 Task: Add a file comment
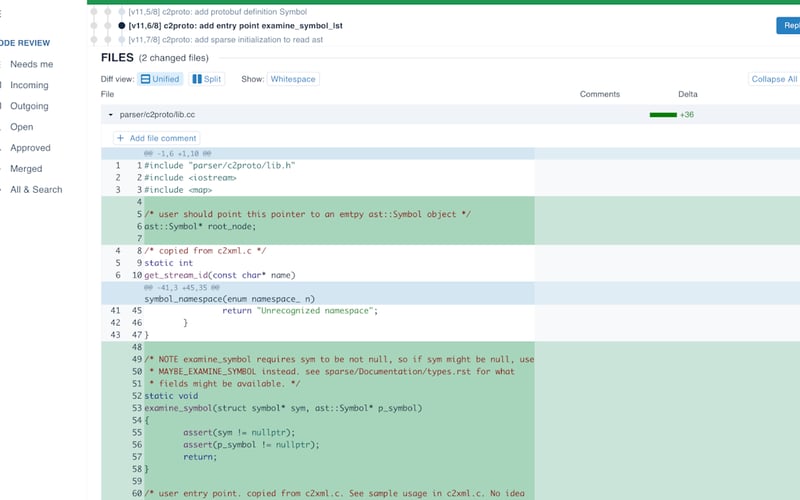pos(156,138)
